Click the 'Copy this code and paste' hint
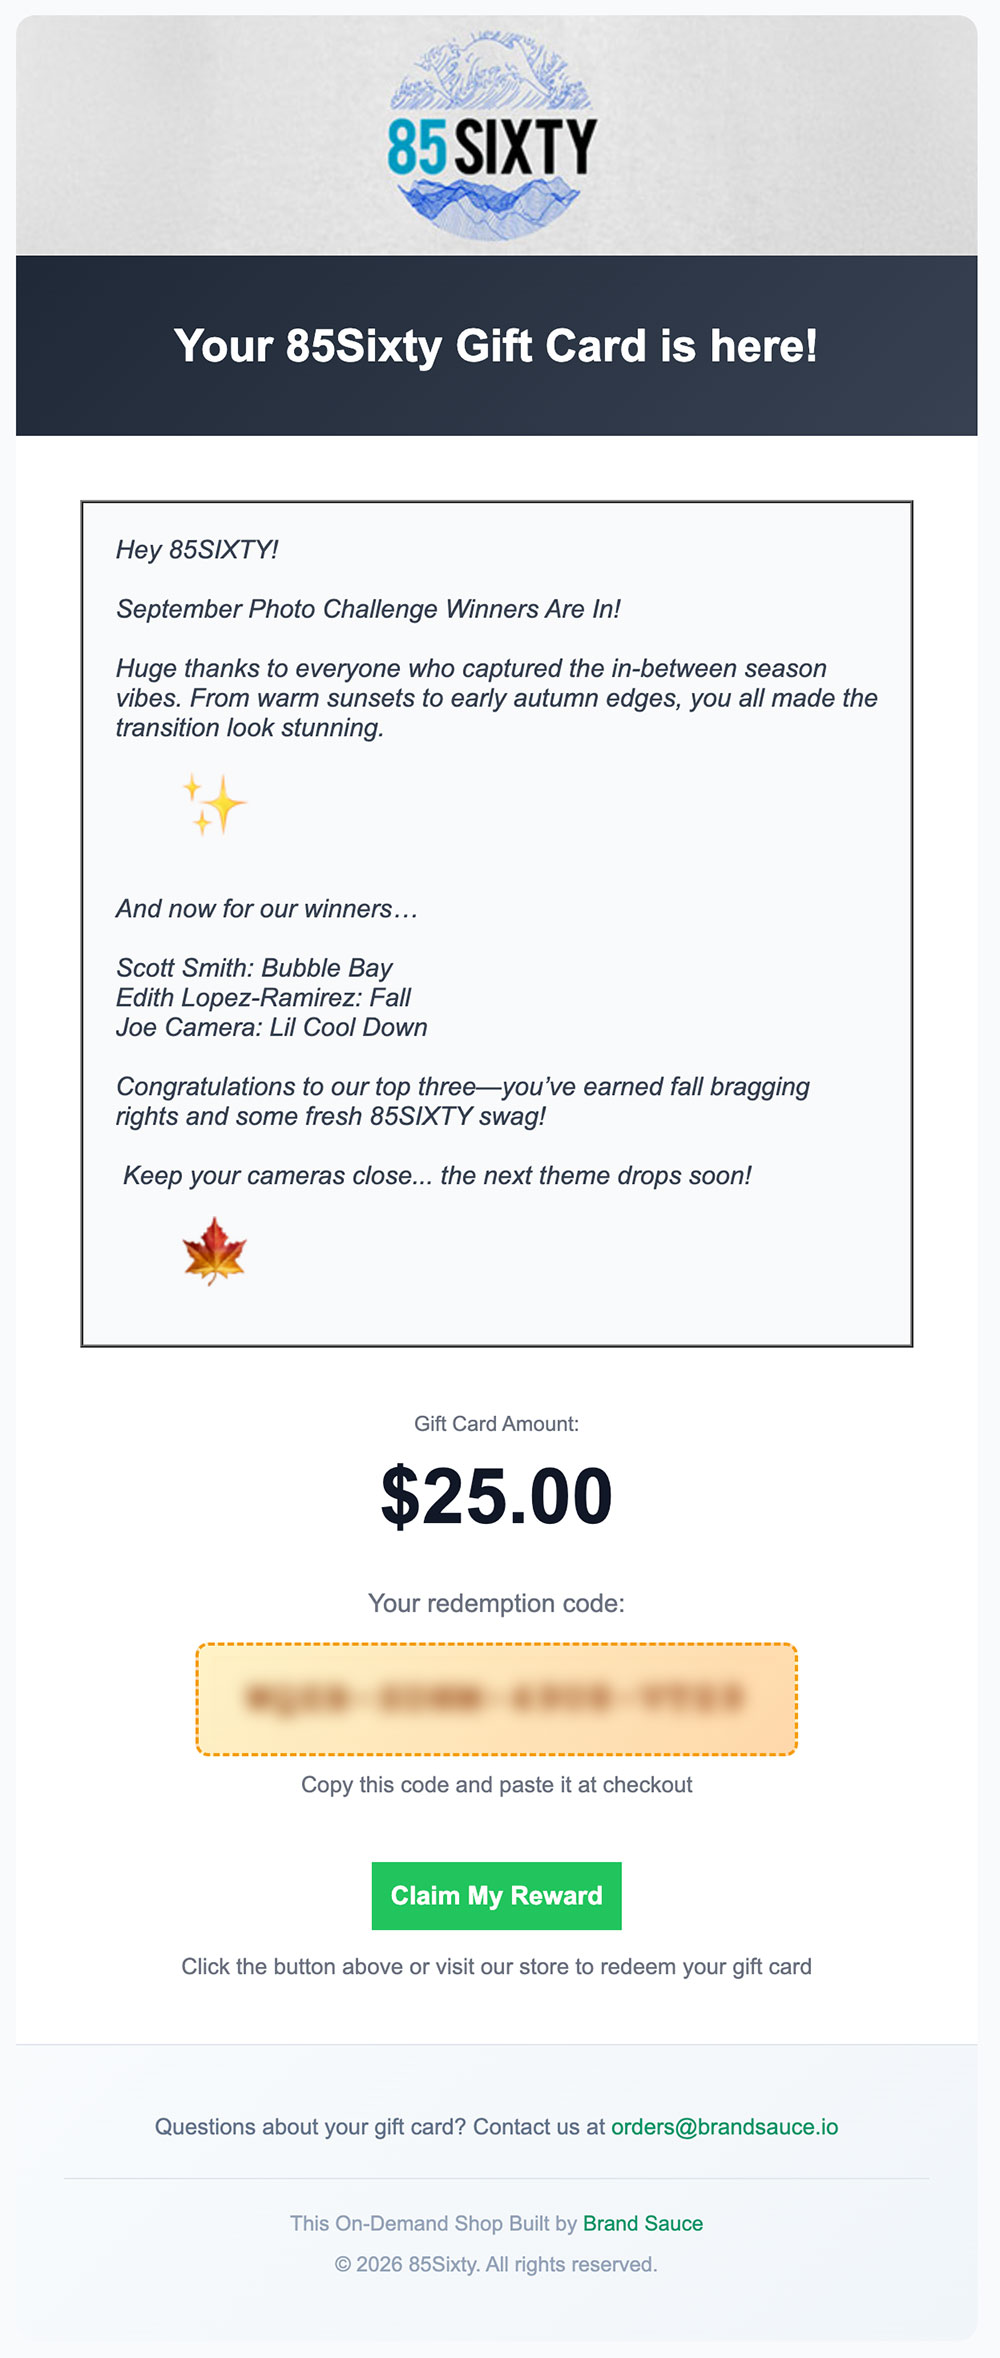Screen dimensions: 1000x2358 [x=496, y=1785]
